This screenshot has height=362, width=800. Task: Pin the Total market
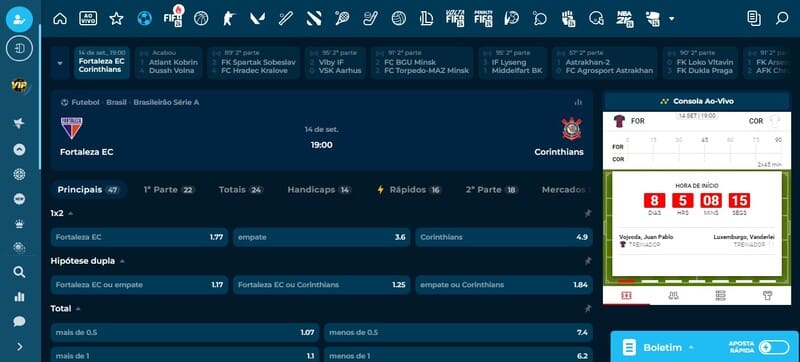(588, 308)
